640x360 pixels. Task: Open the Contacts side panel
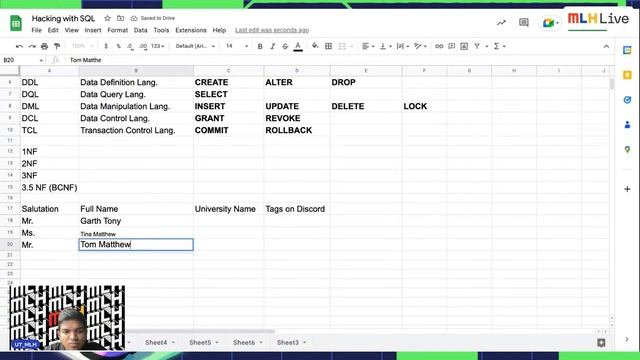(x=627, y=125)
